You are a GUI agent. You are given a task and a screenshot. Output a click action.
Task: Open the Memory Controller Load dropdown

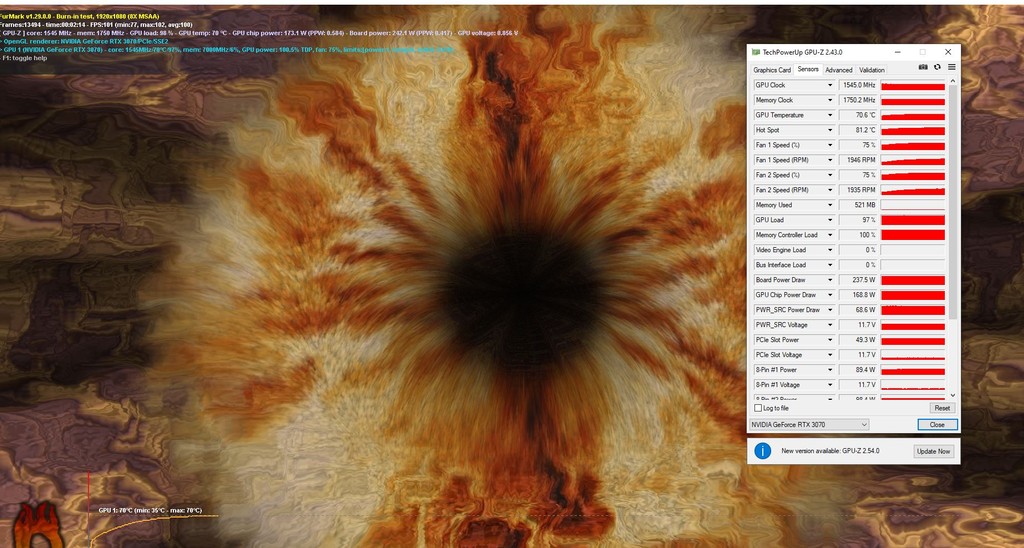(830, 236)
